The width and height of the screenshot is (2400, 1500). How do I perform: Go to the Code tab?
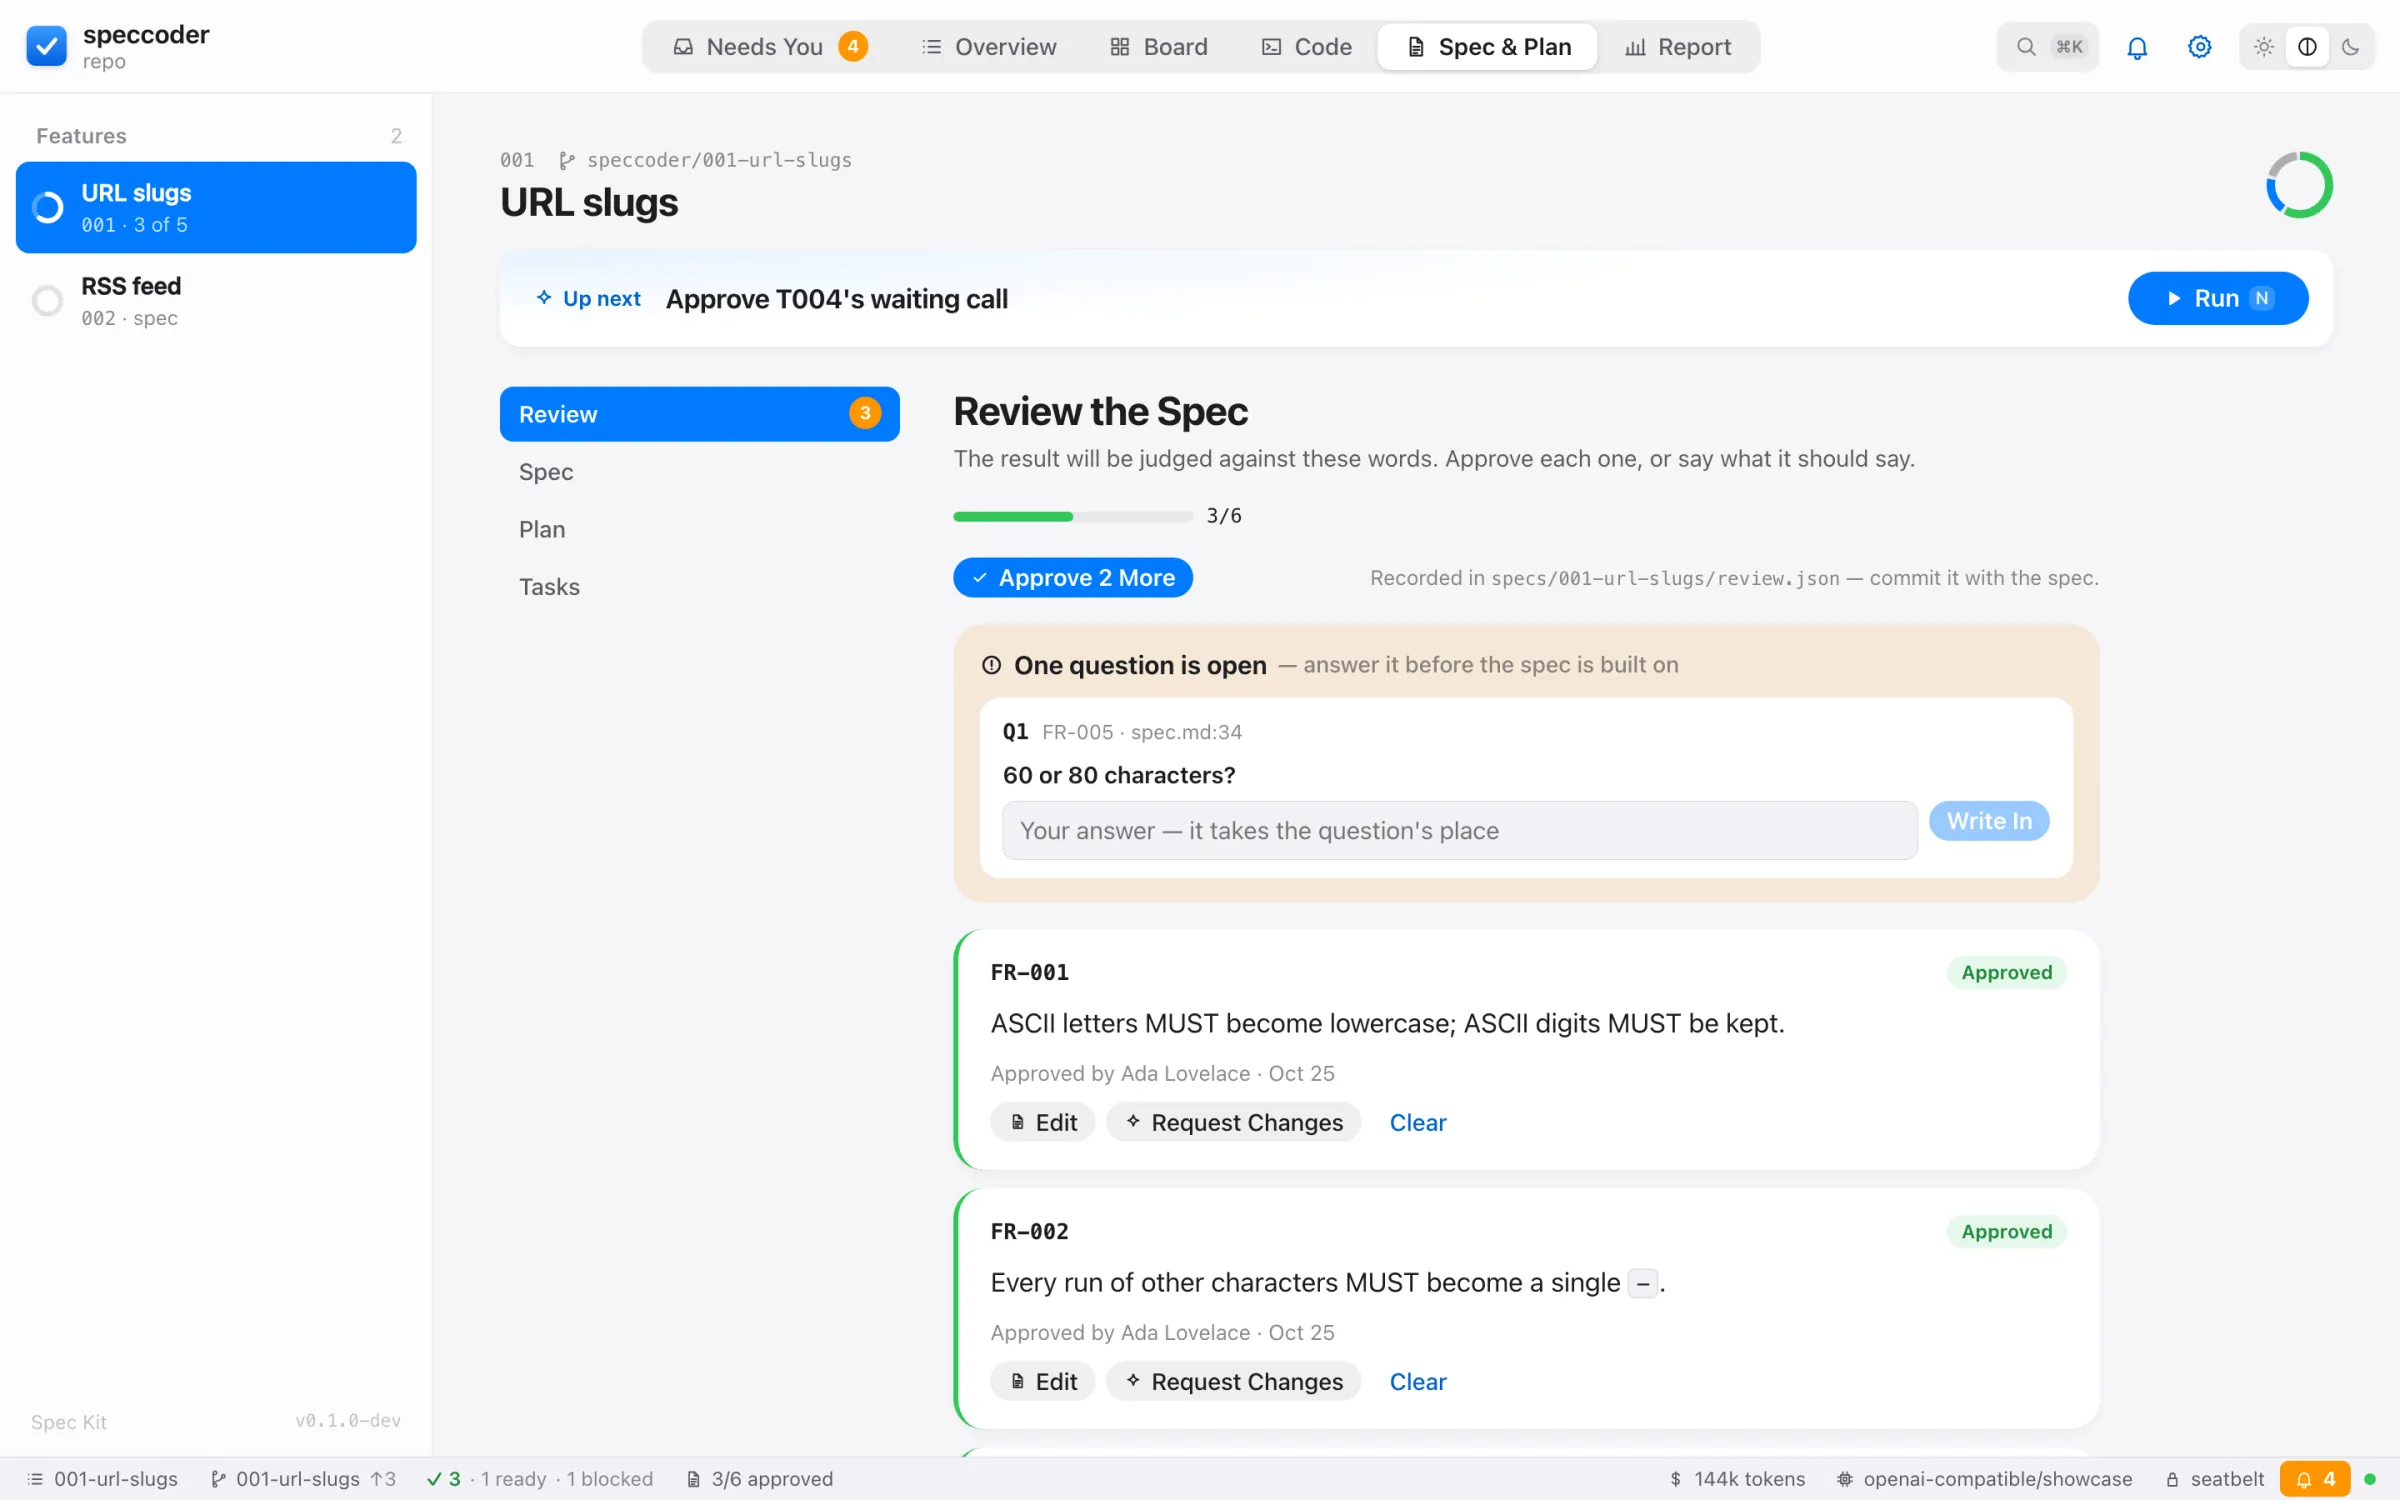point(1306,47)
